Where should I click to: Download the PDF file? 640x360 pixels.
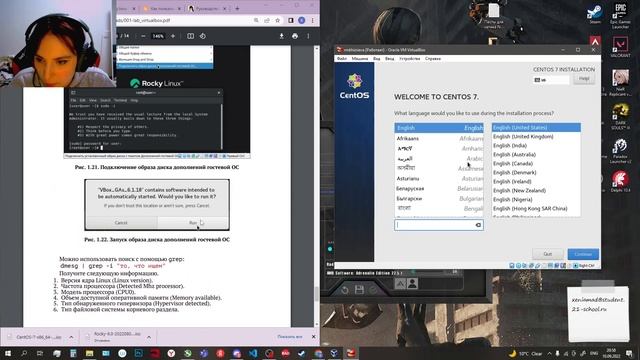(282, 36)
